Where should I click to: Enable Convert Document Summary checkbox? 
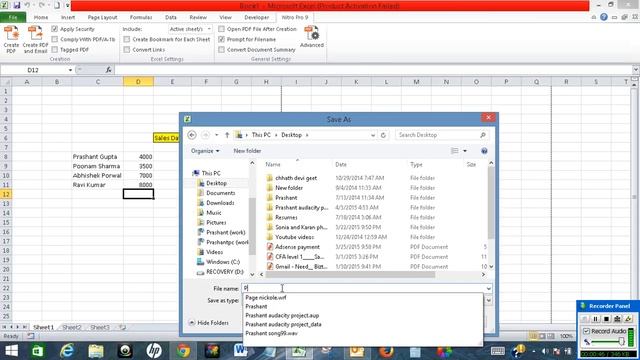tap(221, 49)
